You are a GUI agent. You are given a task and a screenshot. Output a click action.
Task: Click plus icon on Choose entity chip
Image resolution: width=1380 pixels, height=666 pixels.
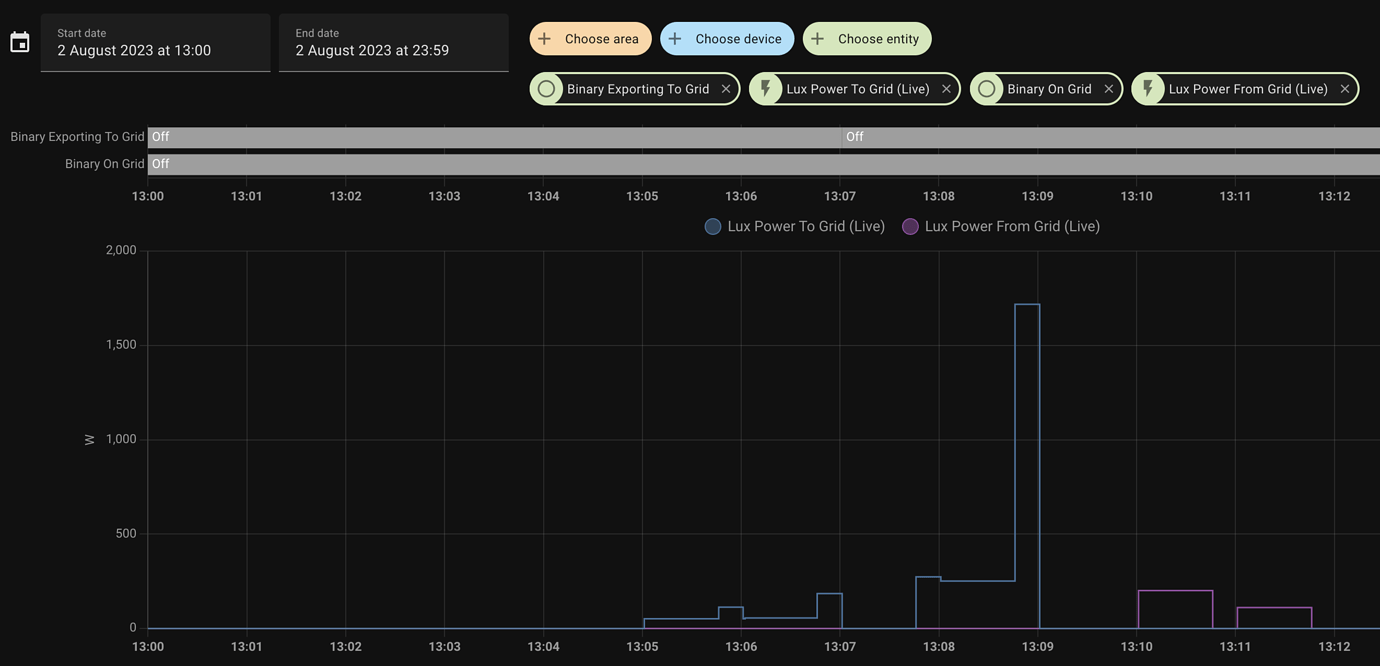[818, 39]
